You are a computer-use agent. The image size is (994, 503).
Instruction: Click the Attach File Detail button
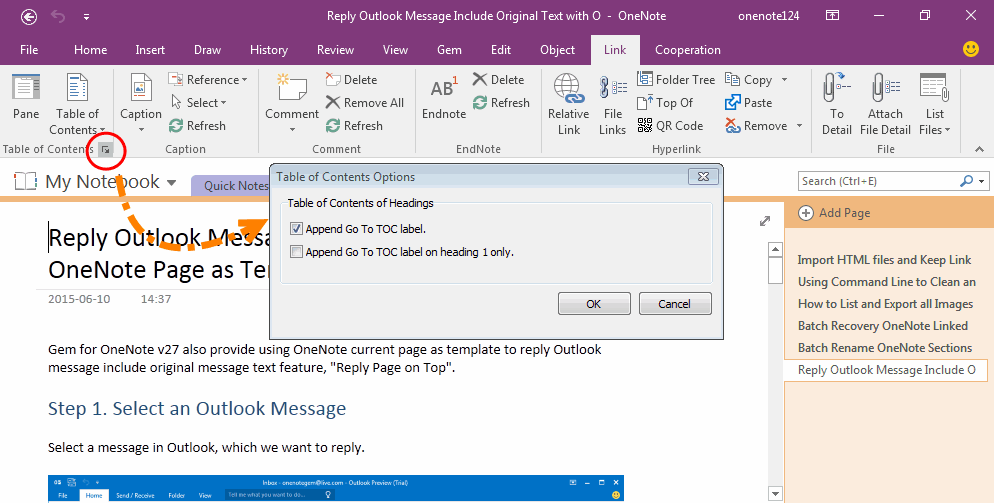point(885,103)
